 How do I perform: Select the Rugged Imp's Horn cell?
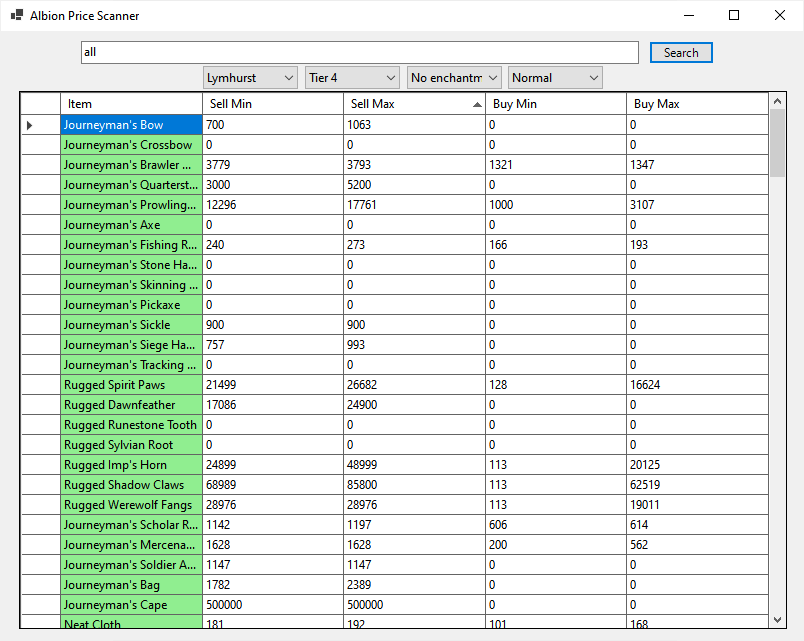[132, 465]
